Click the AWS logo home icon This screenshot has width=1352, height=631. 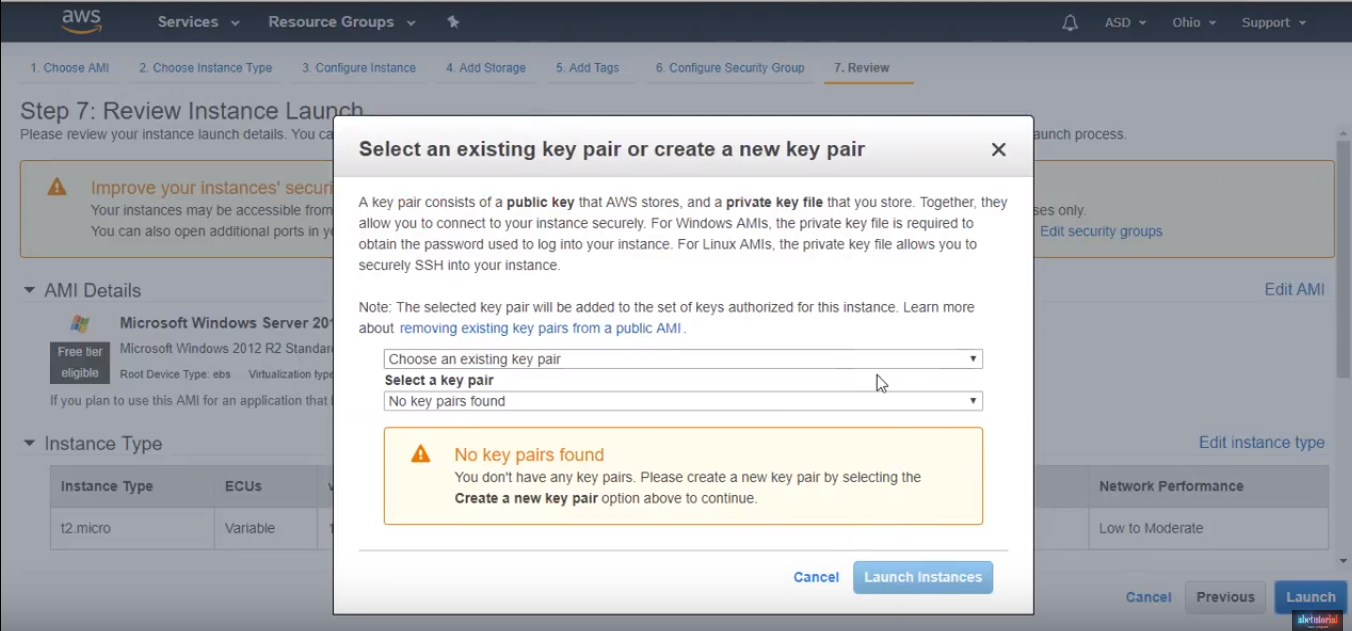point(82,21)
